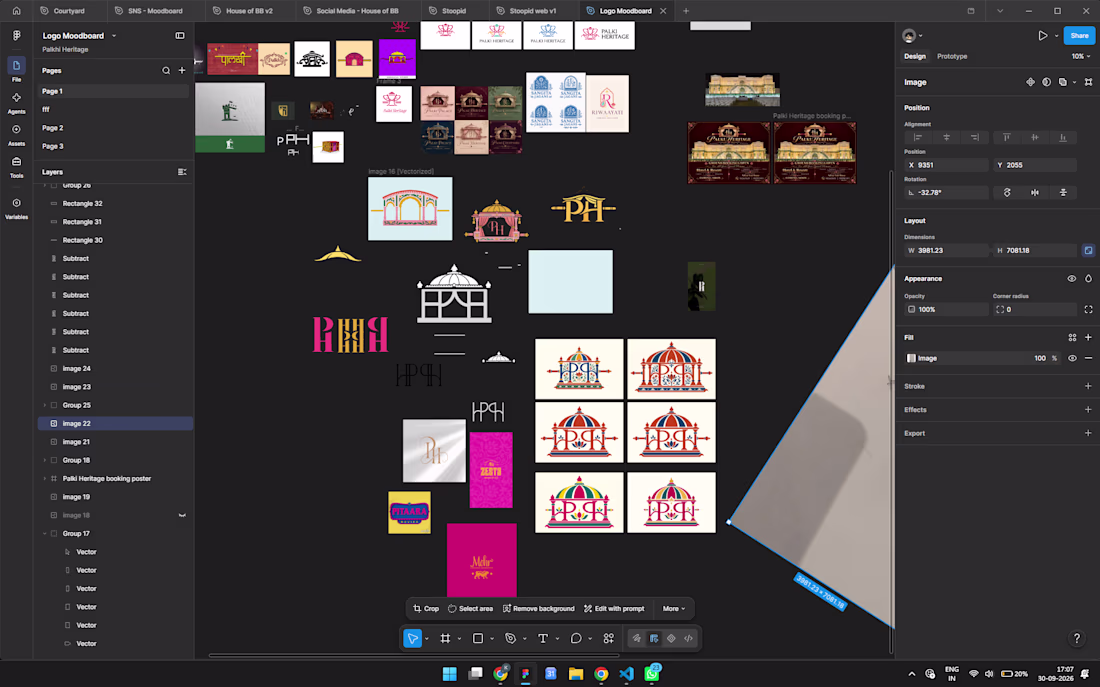1100x687 pixels.
Task: Align selection to bottom edge
Action: click(x=1063, y=138)
